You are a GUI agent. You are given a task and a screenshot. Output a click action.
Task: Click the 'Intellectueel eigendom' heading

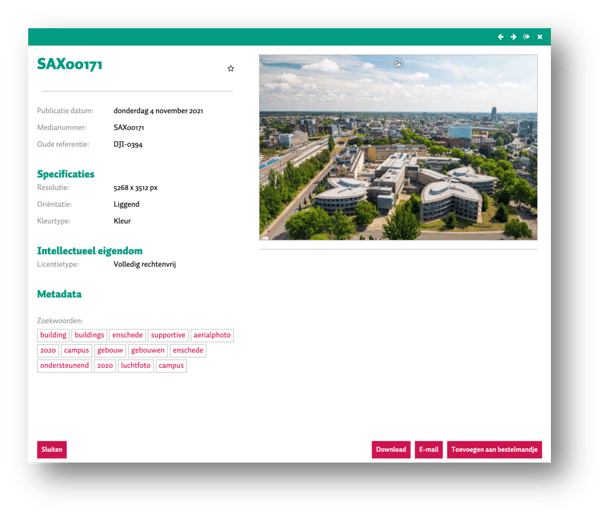click(x=90, y=251)
